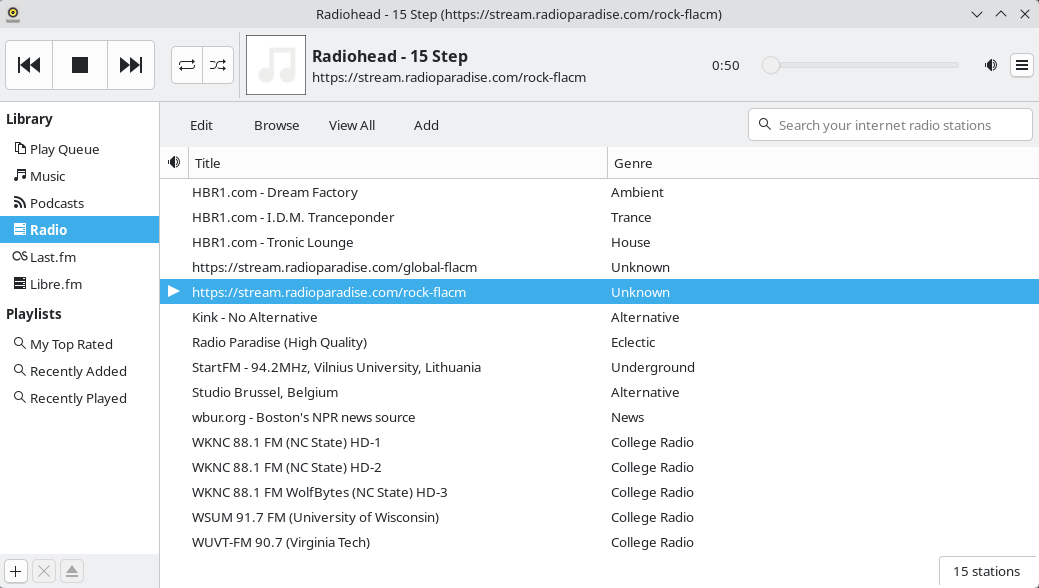This screenshot has height=588, width=1039.
Task: Select HBR1.com - I.D.M. Tranceponder station
Action: coord(599,217)
